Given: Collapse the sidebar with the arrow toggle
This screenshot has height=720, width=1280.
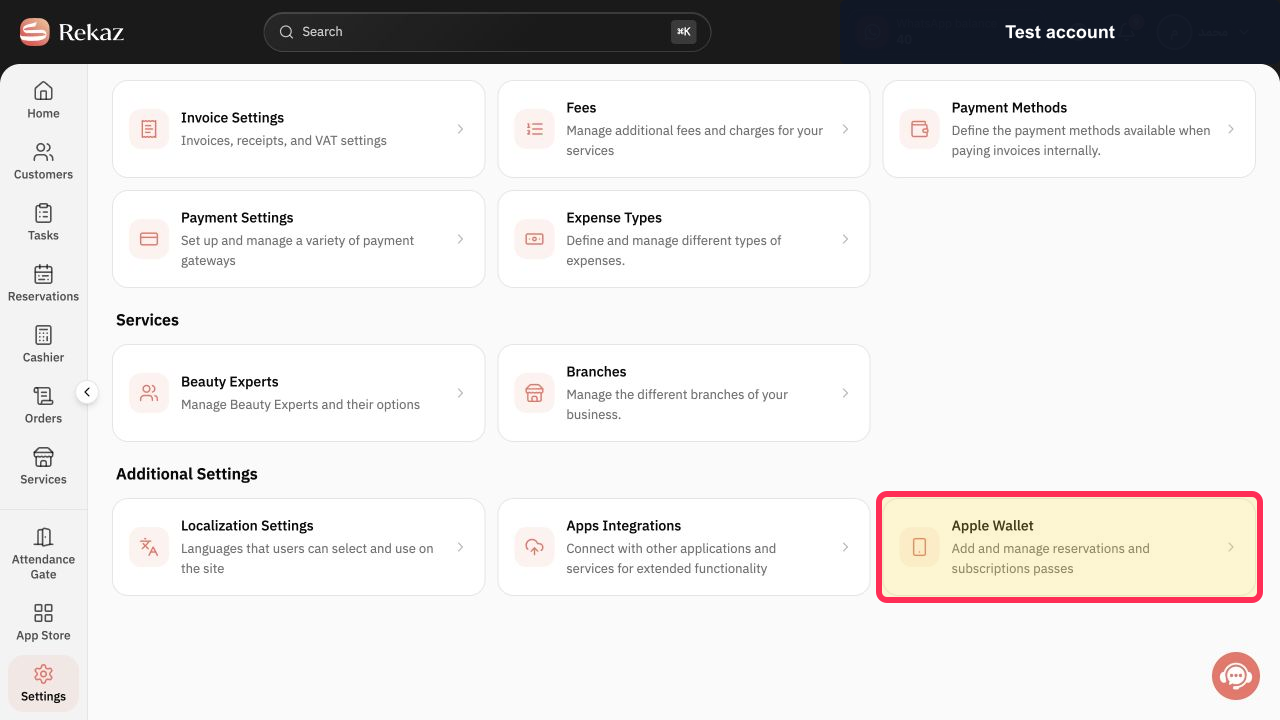Looking at the screenshot, I should tap(87, 393).
